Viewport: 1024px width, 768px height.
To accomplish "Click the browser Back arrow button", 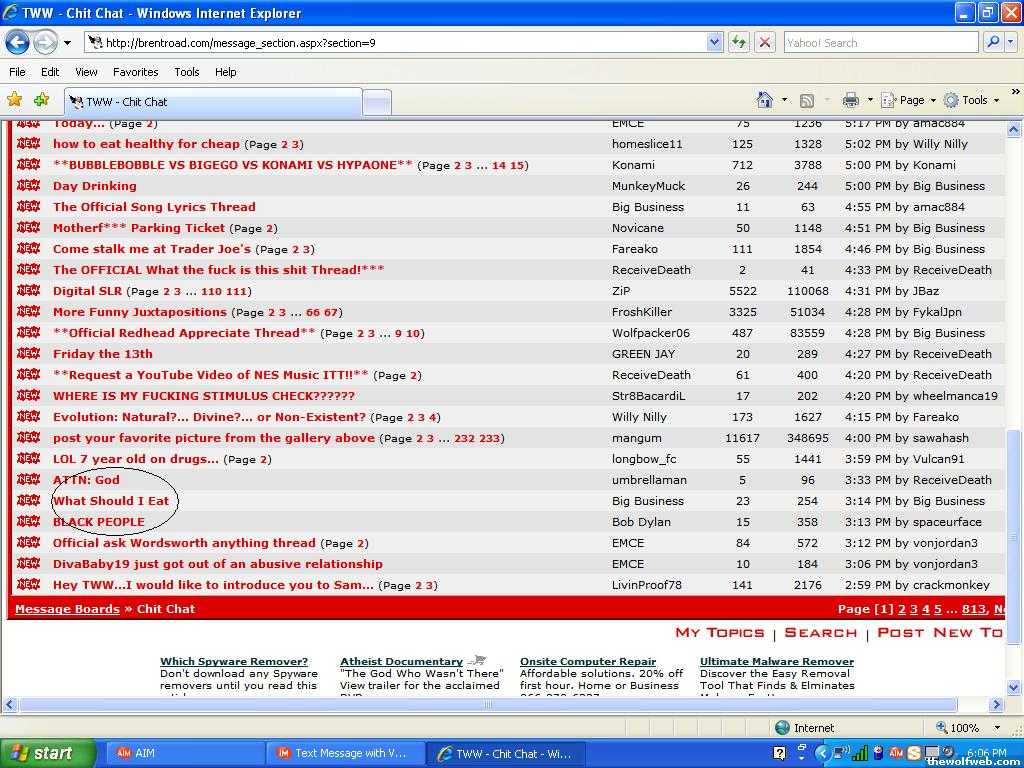I will [17, 42].
